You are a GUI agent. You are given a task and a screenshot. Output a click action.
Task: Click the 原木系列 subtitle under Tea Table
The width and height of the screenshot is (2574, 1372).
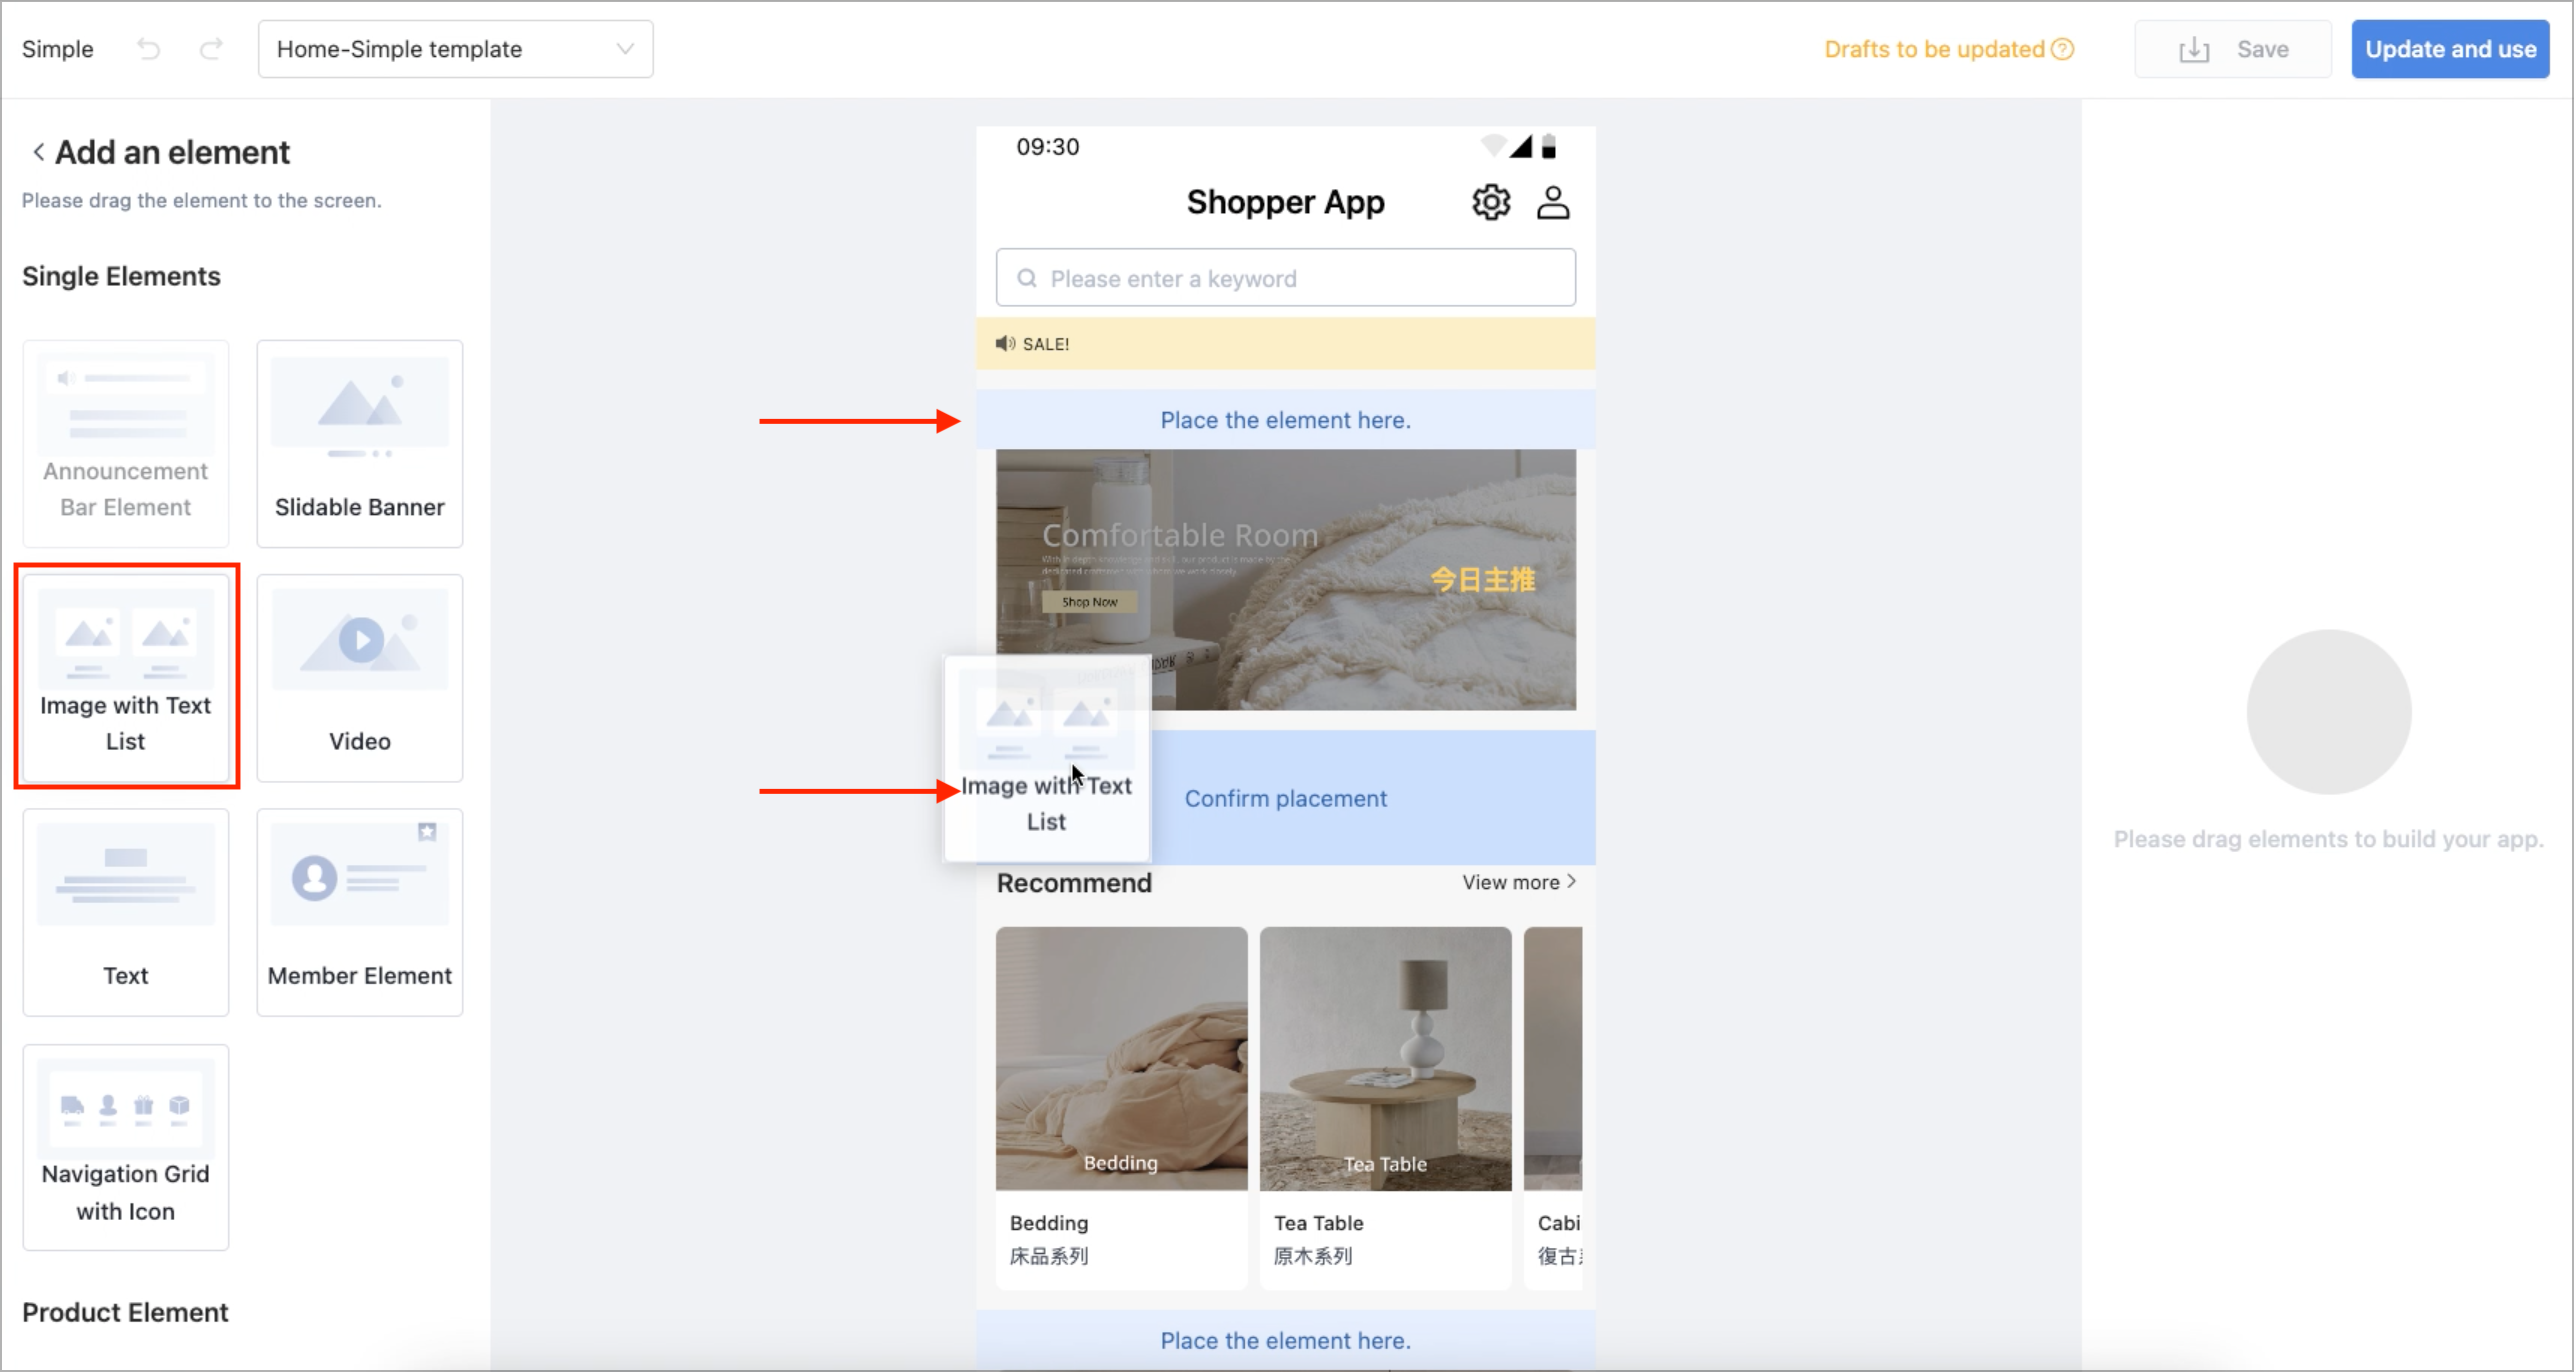[1313, 1256]
